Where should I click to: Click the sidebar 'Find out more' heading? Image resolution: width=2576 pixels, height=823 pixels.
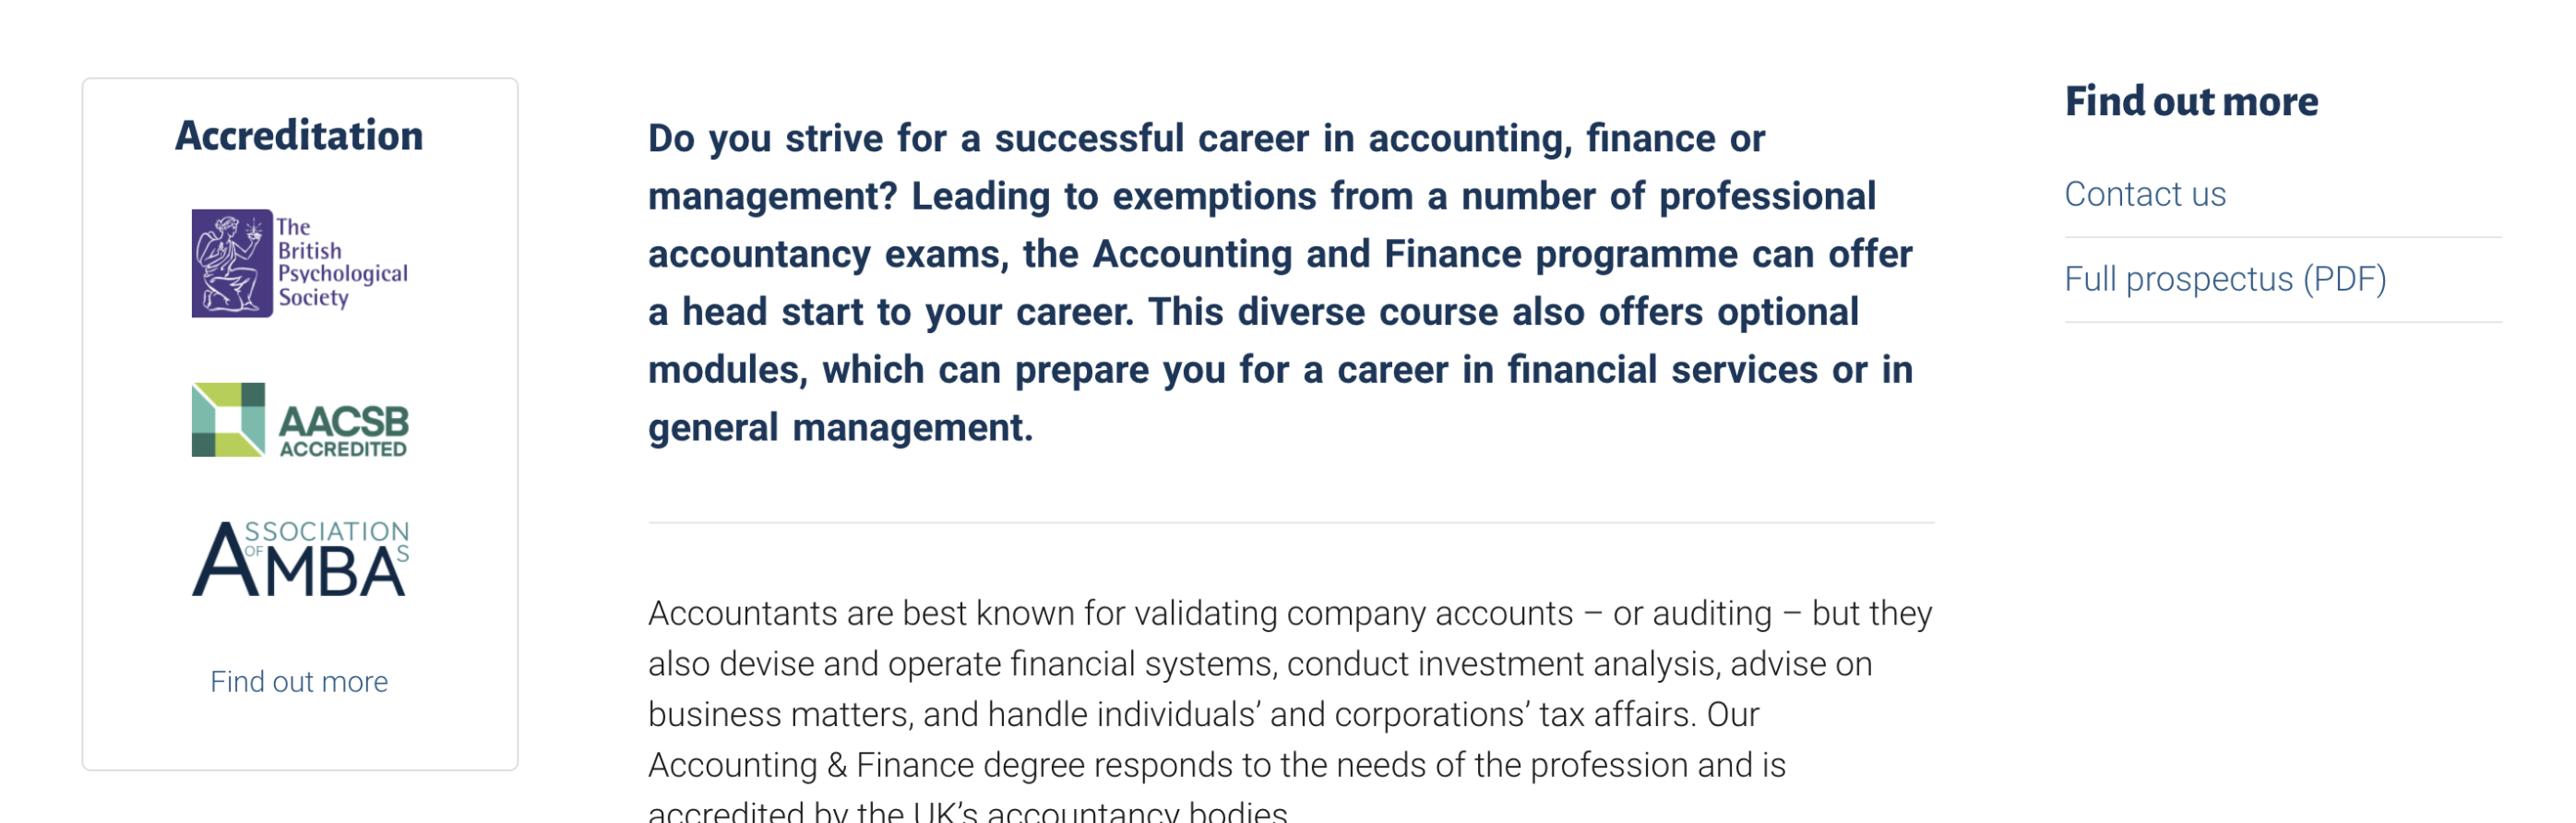pos(2191,101)
